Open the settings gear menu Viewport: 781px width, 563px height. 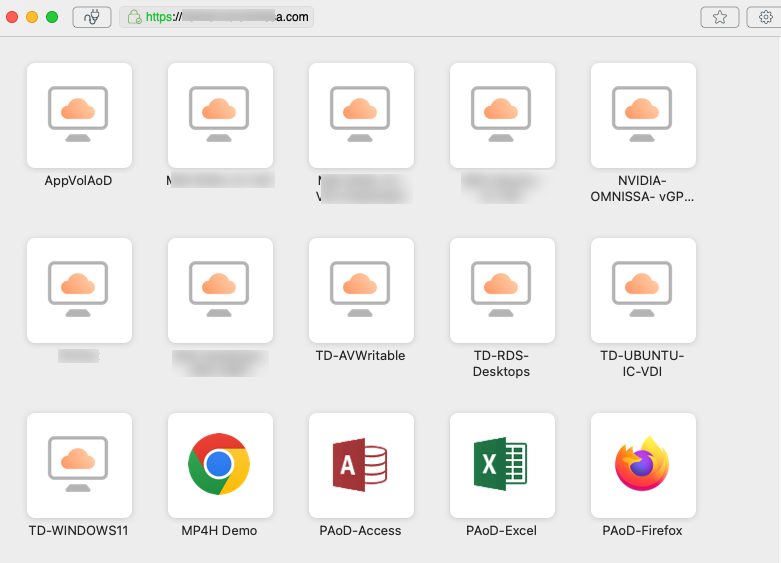pyautogui.click(x=765, y=17)
